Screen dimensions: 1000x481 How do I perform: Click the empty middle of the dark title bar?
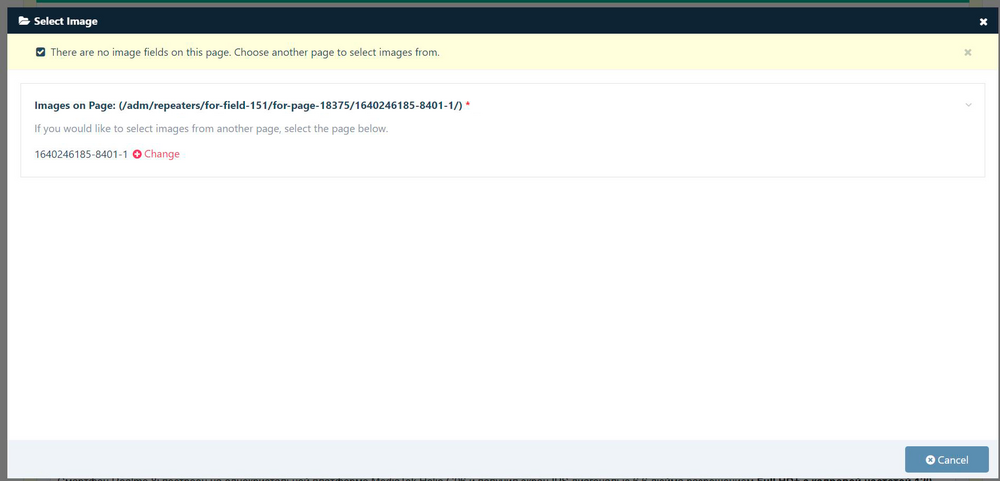point(500,21)
